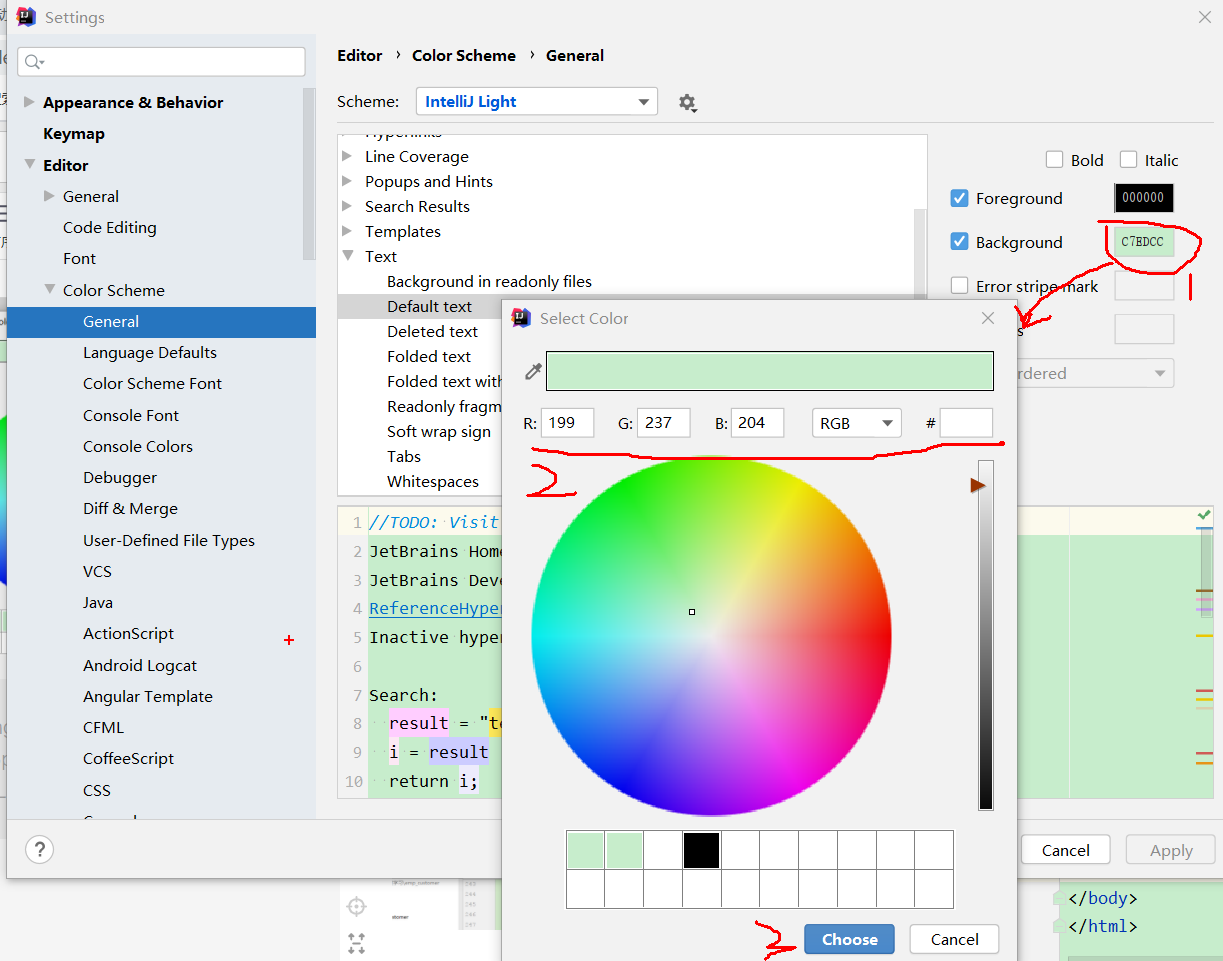Collapse the Text group
The height and width of the screenshot is (961, 1223).
pos(347,256)
